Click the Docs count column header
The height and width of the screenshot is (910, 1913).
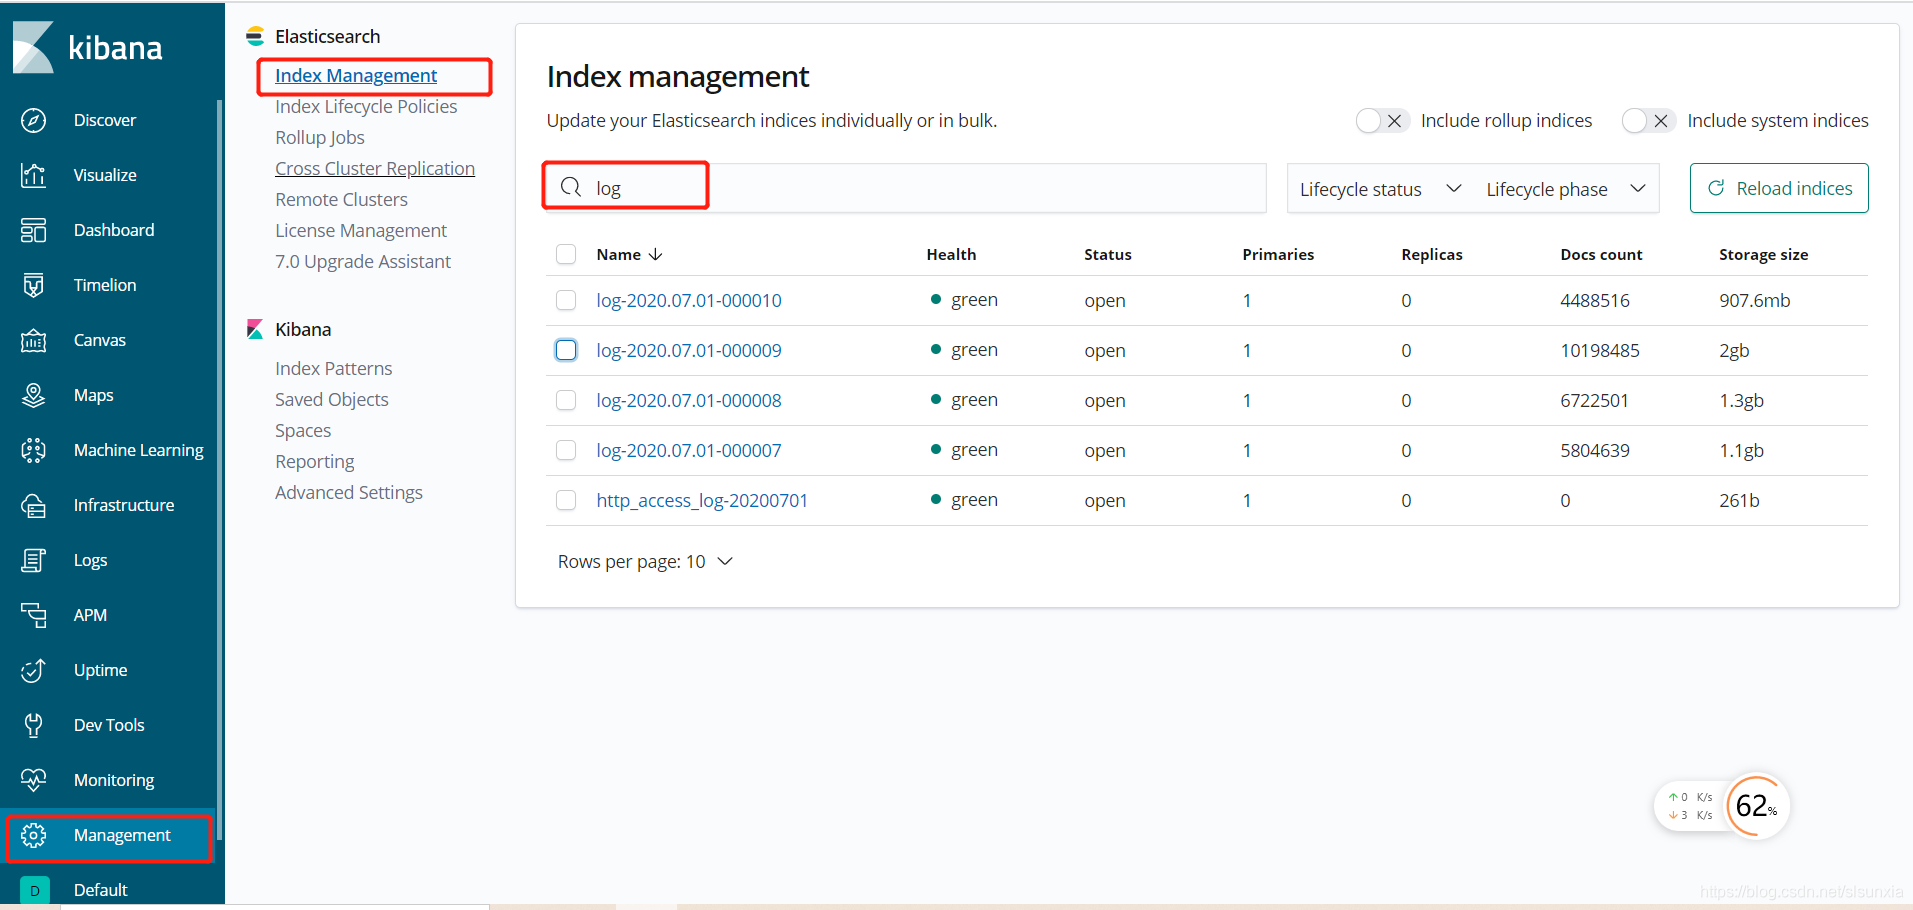point(1601,254)
